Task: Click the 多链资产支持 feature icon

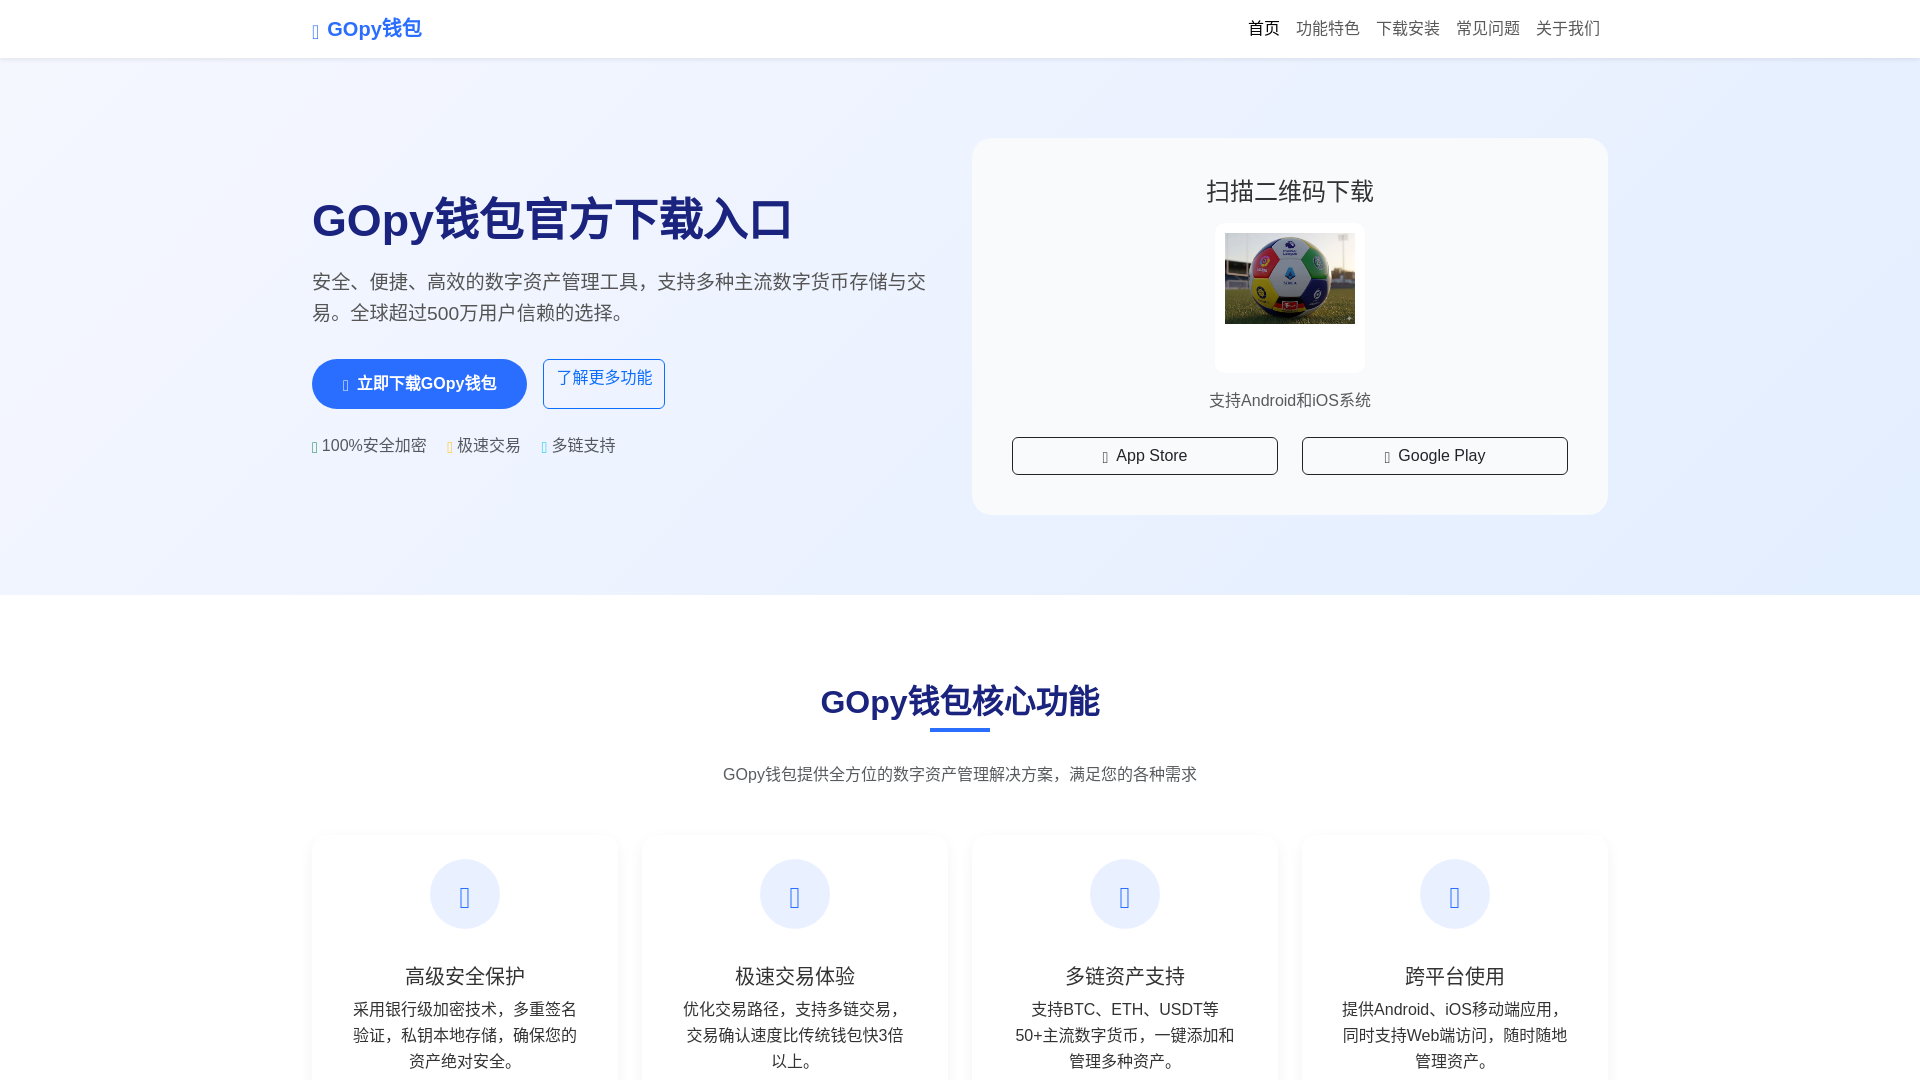Action: coord(1125,894)
